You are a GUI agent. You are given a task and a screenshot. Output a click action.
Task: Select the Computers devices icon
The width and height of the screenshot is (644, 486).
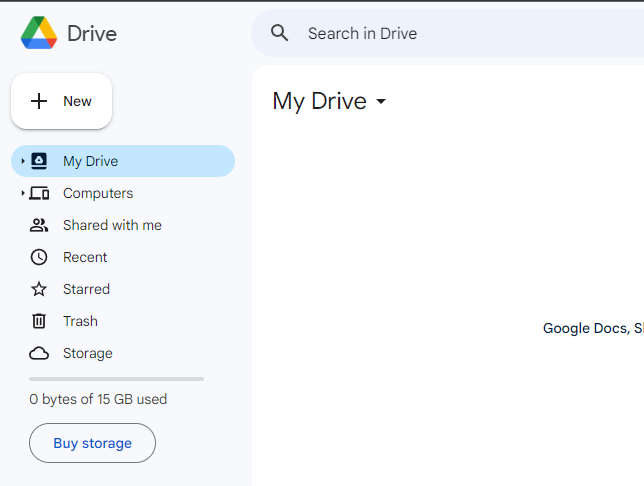point(39,193)
